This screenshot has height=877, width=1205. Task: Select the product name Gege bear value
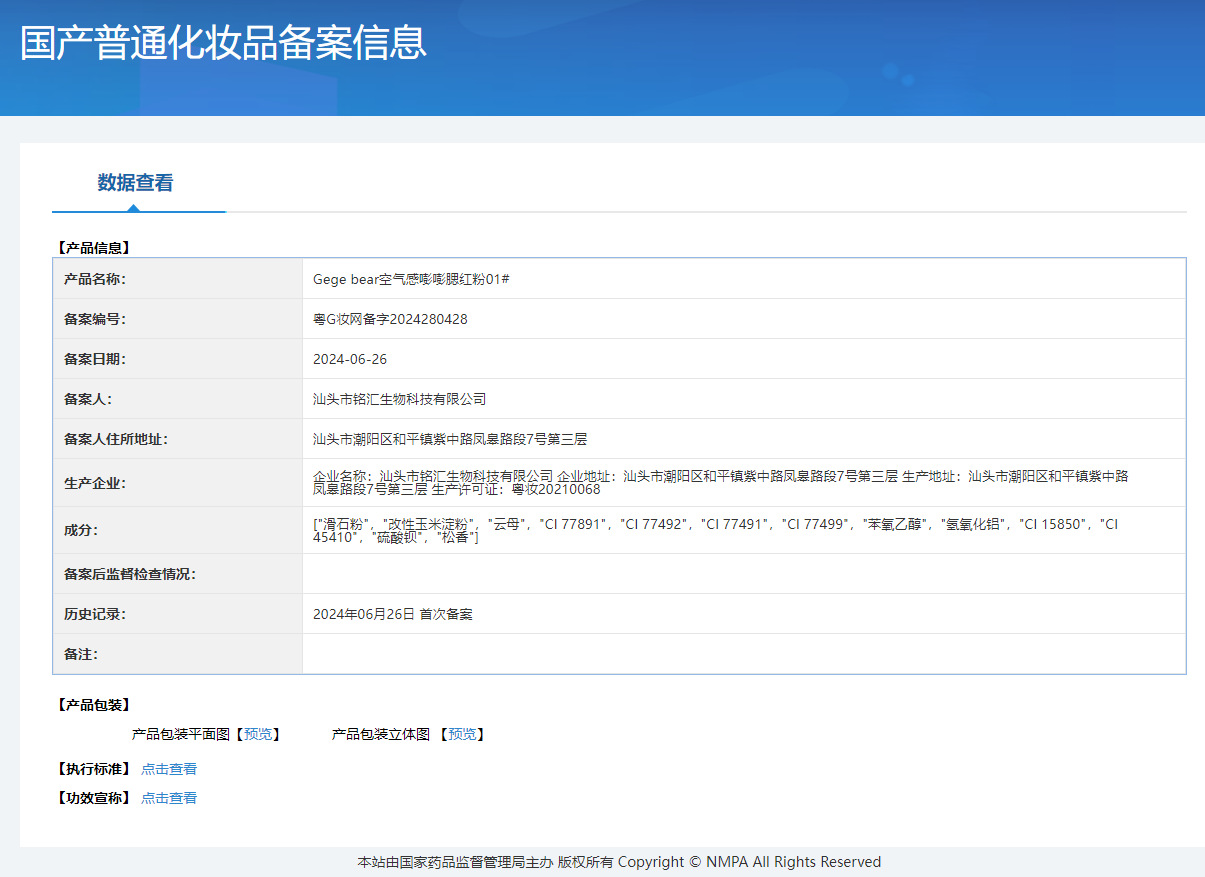tap(411, 279)
